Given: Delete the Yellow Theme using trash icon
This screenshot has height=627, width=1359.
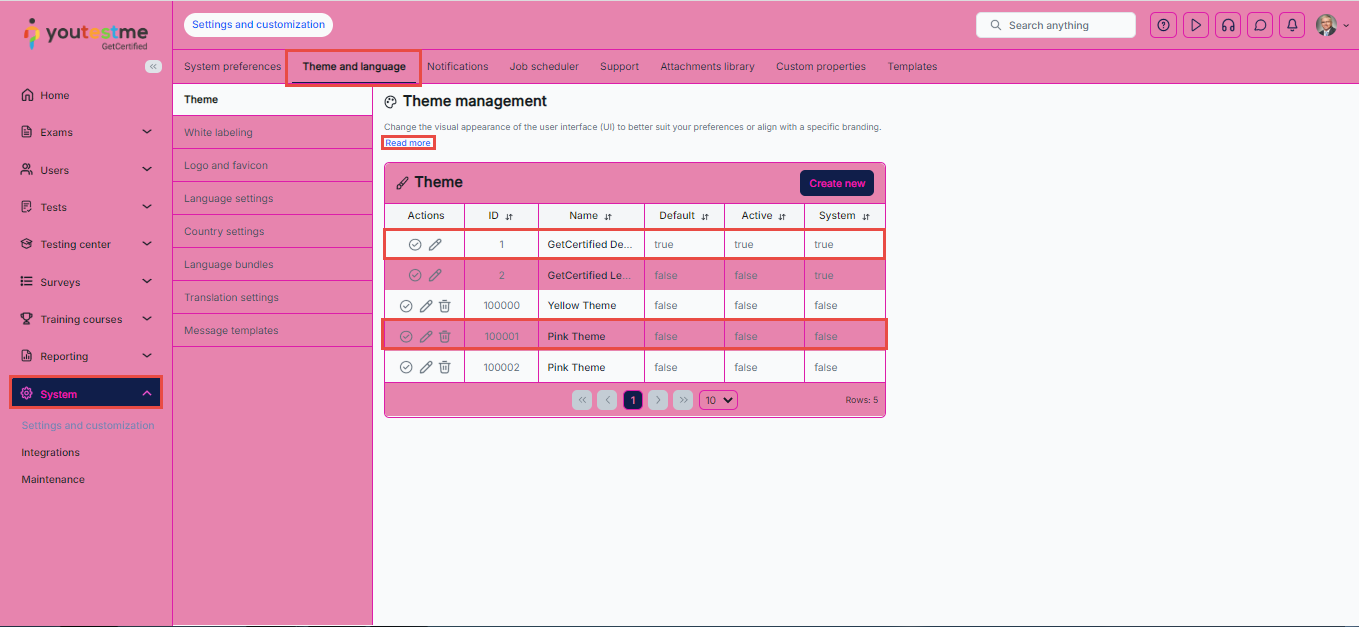Looking at the screenshot, I should pyautogui.click(x=445, y=306).
